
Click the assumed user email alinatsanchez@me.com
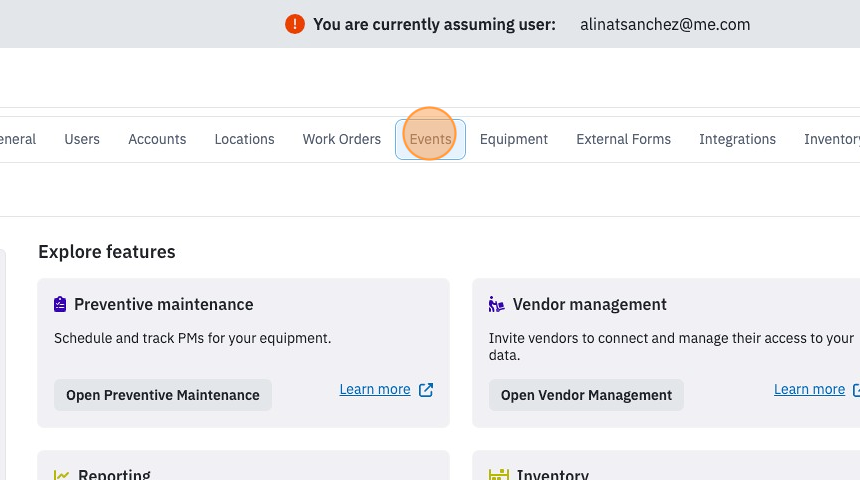tap(665, 25)
